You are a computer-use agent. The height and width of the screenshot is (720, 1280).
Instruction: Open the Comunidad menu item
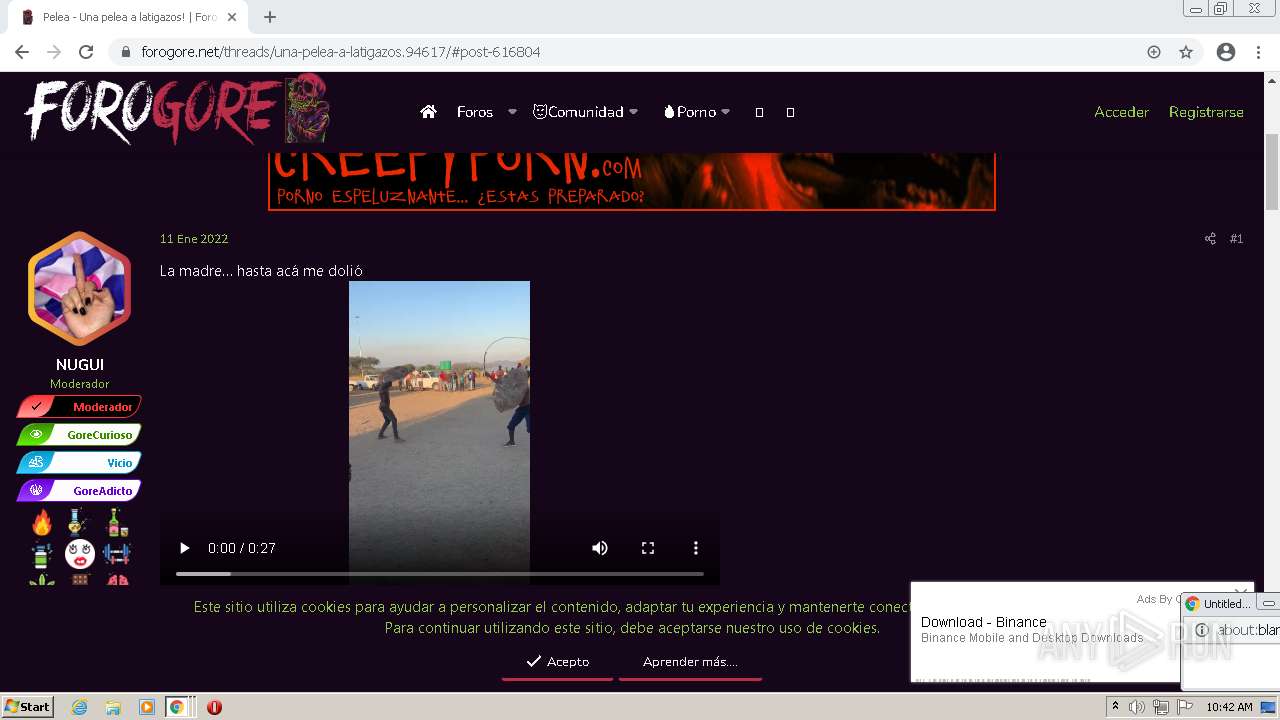(x=578, y=112)
